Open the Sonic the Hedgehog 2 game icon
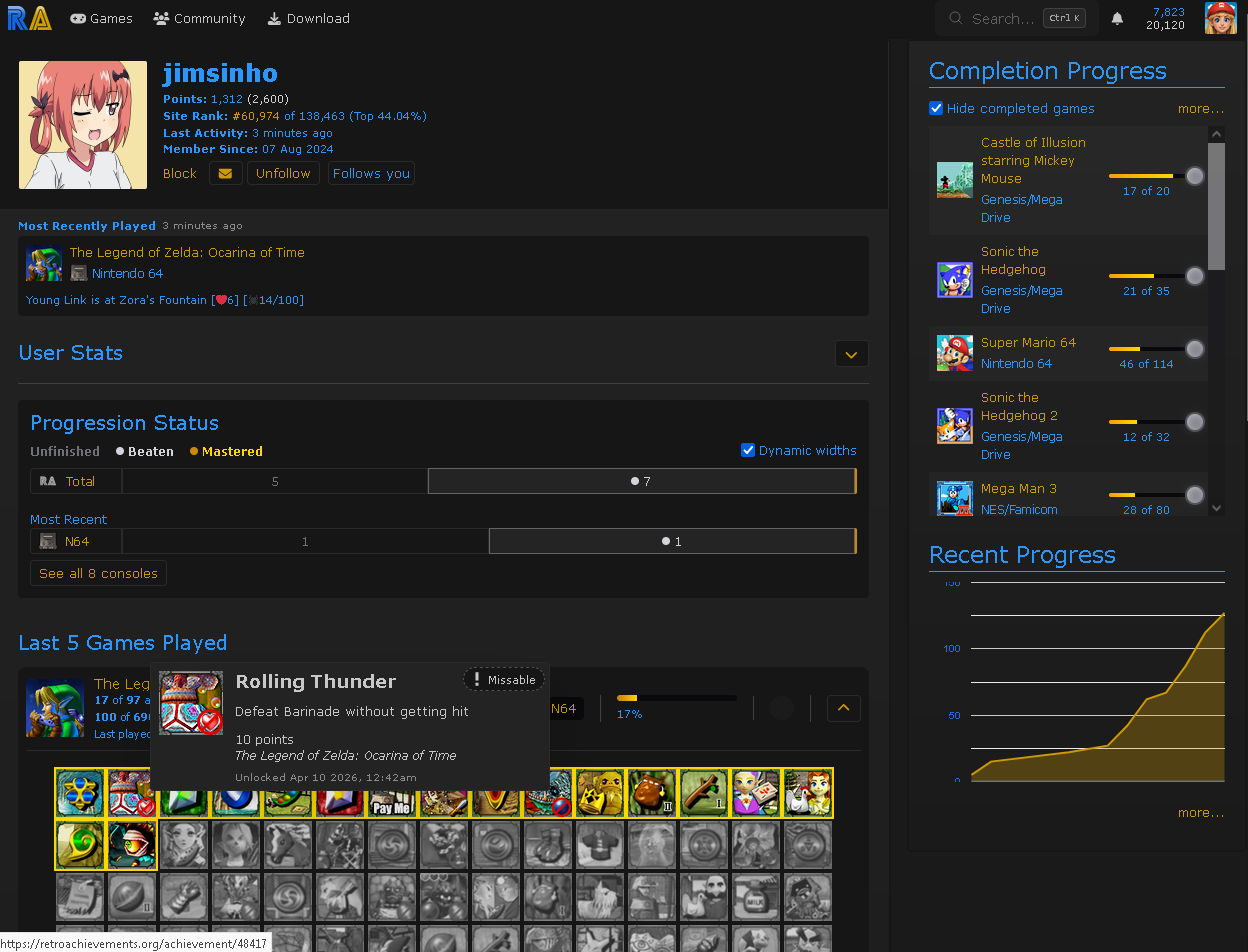Screen dimensions: 1248x952 point(954,426)
